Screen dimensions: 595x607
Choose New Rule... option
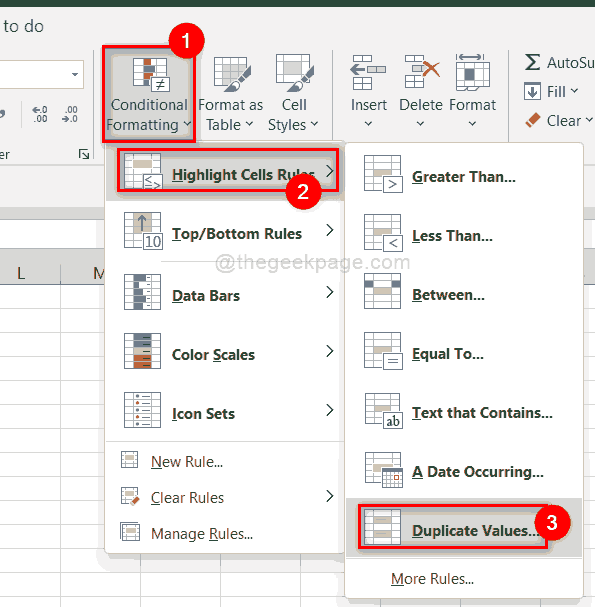pyautogui.click(x=225, y=461)
